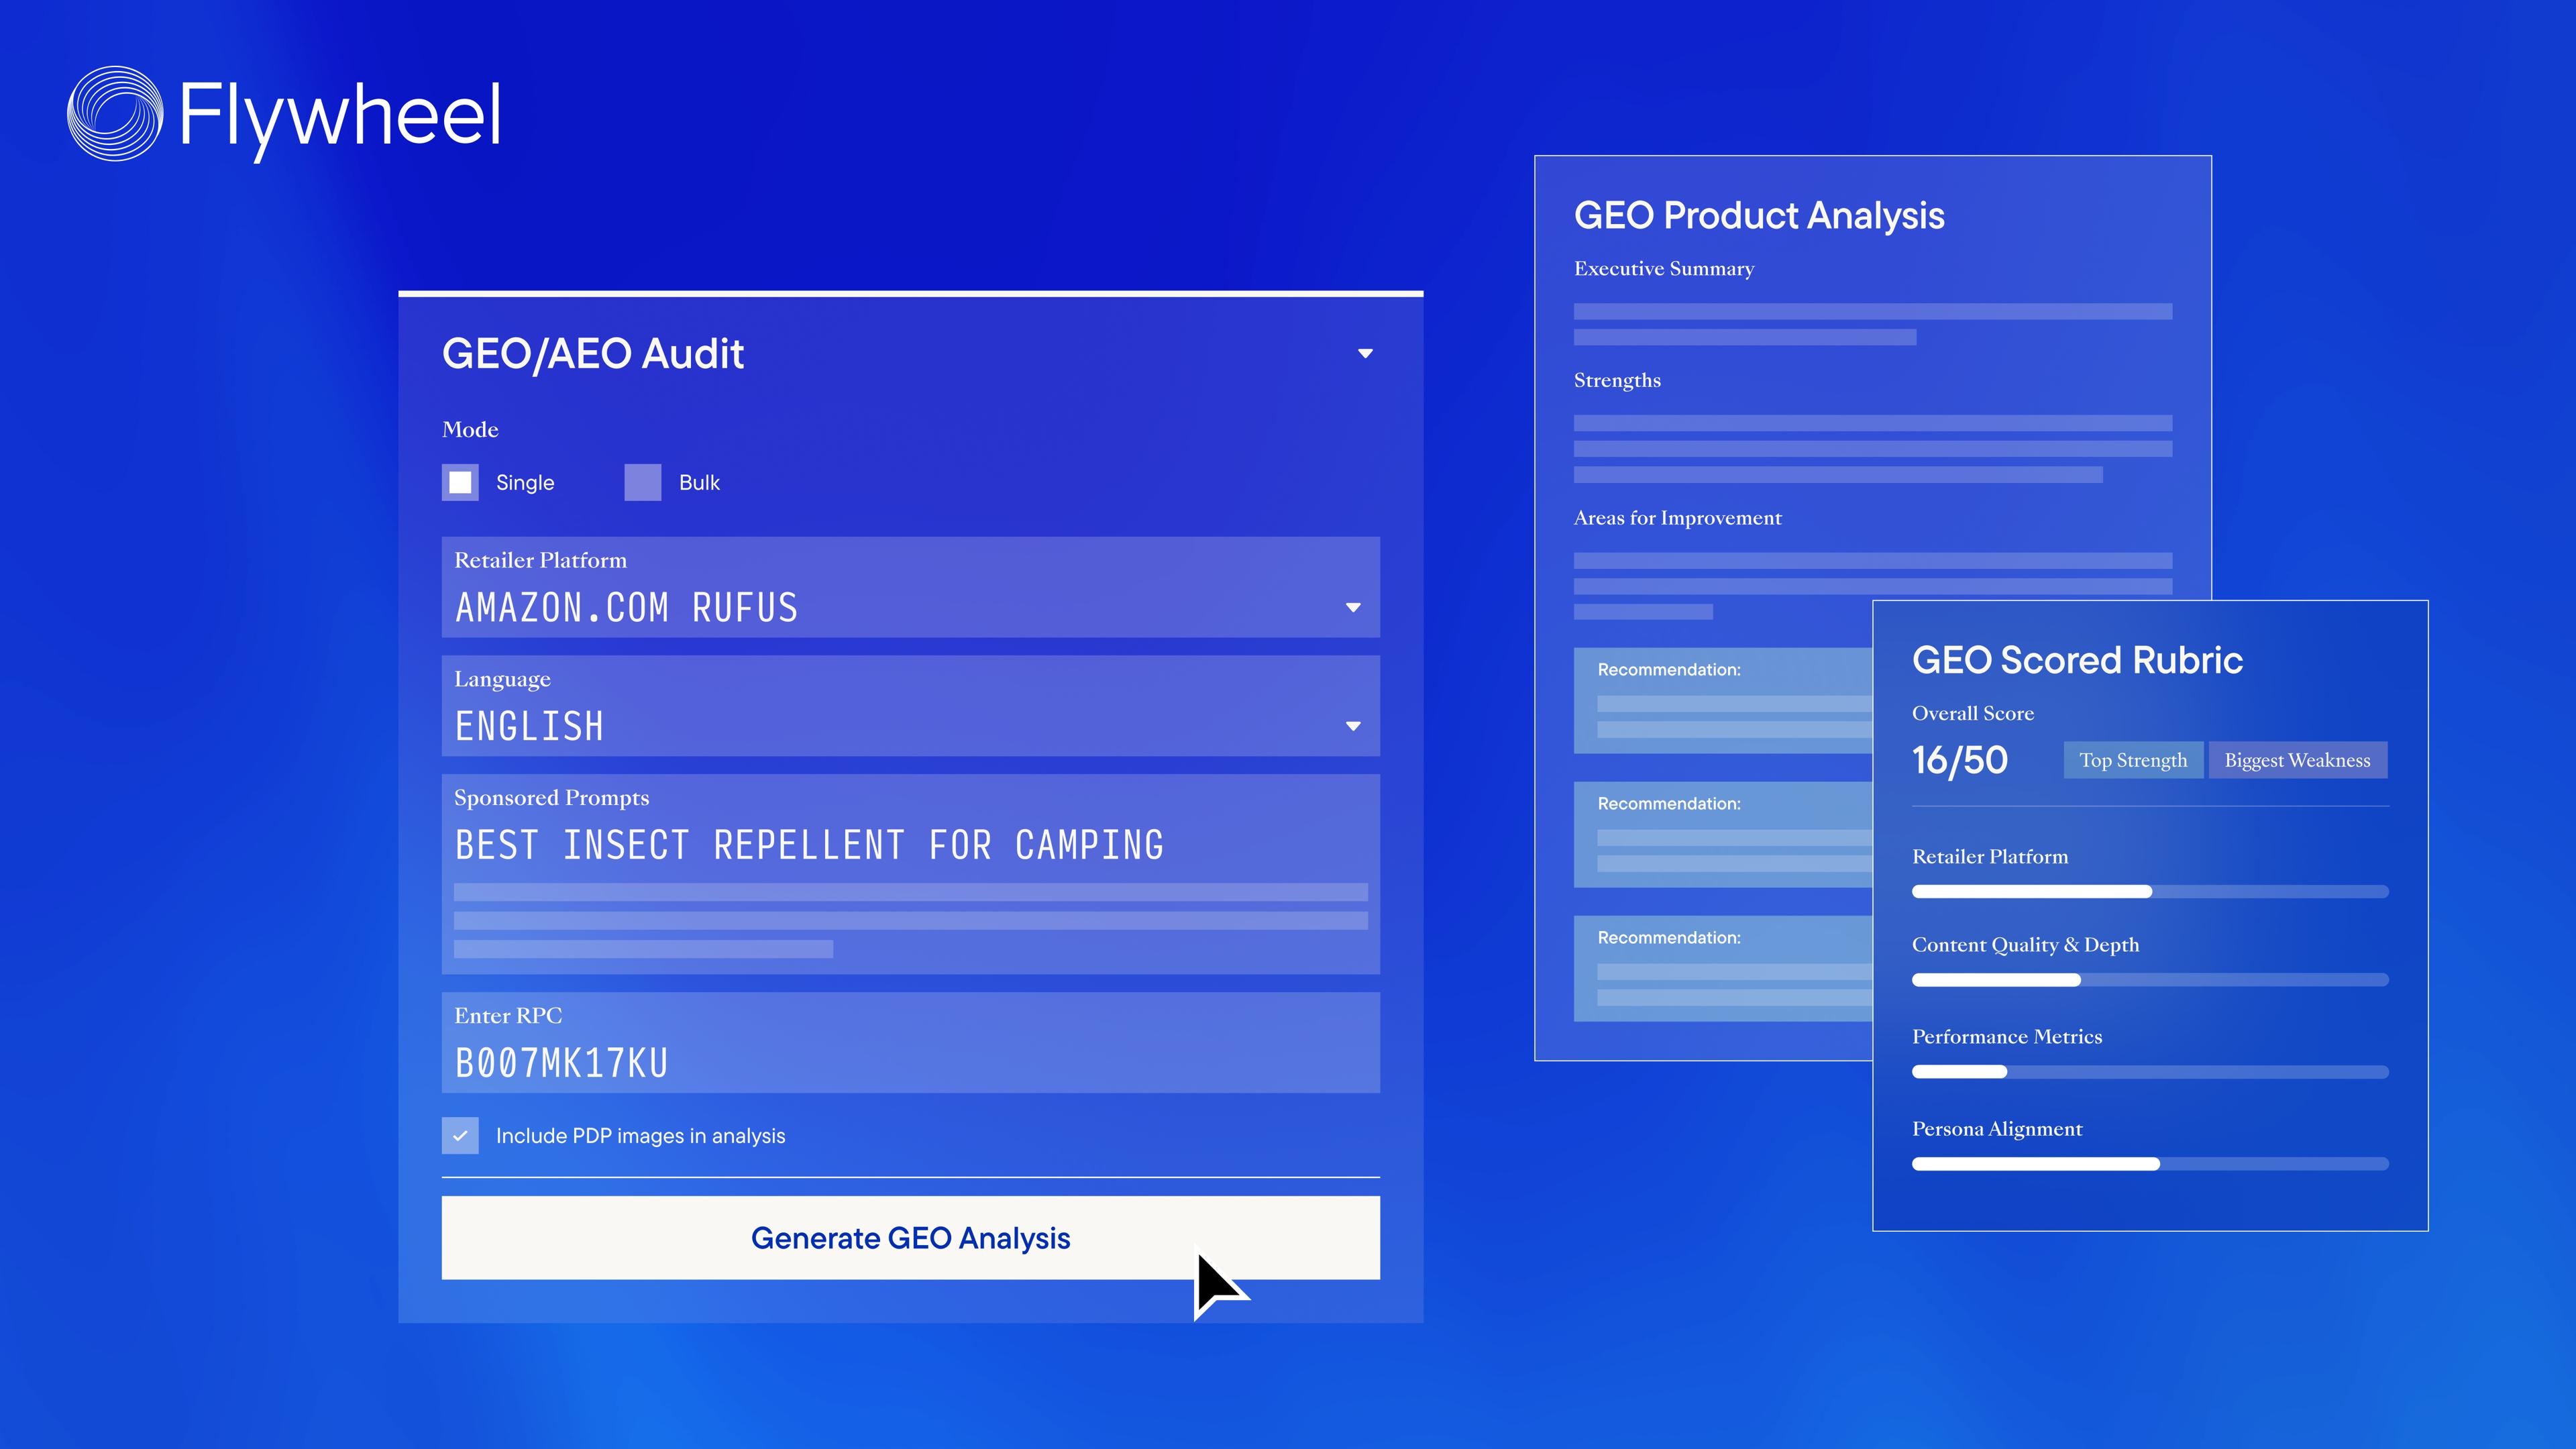Open the third Recommendation card

pyautogui.click(x=1723, y=969)
